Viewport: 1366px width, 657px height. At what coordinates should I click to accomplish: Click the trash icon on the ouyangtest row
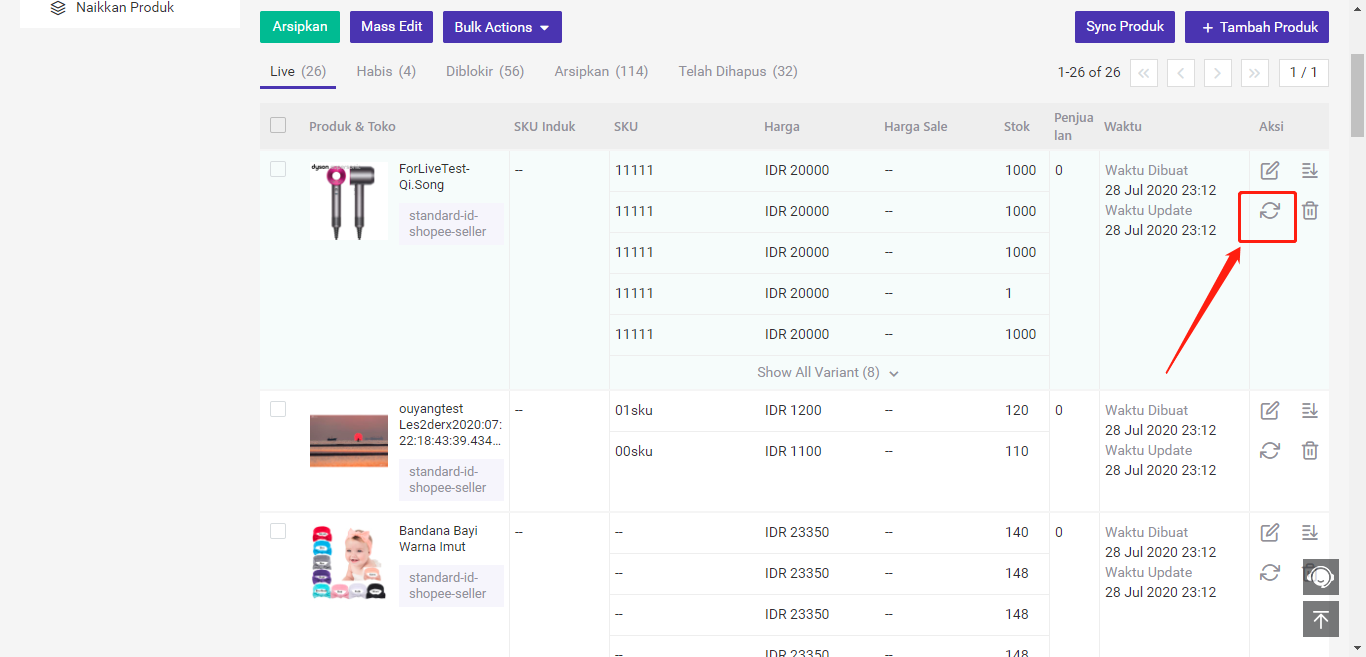tap(1310, 451)
